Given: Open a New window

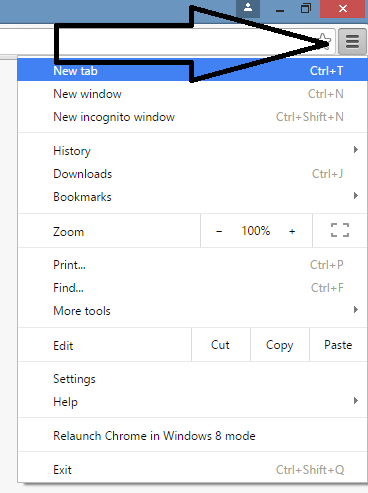Looking at the screenshot, I should pyautogui.click(x=192, y=94).
